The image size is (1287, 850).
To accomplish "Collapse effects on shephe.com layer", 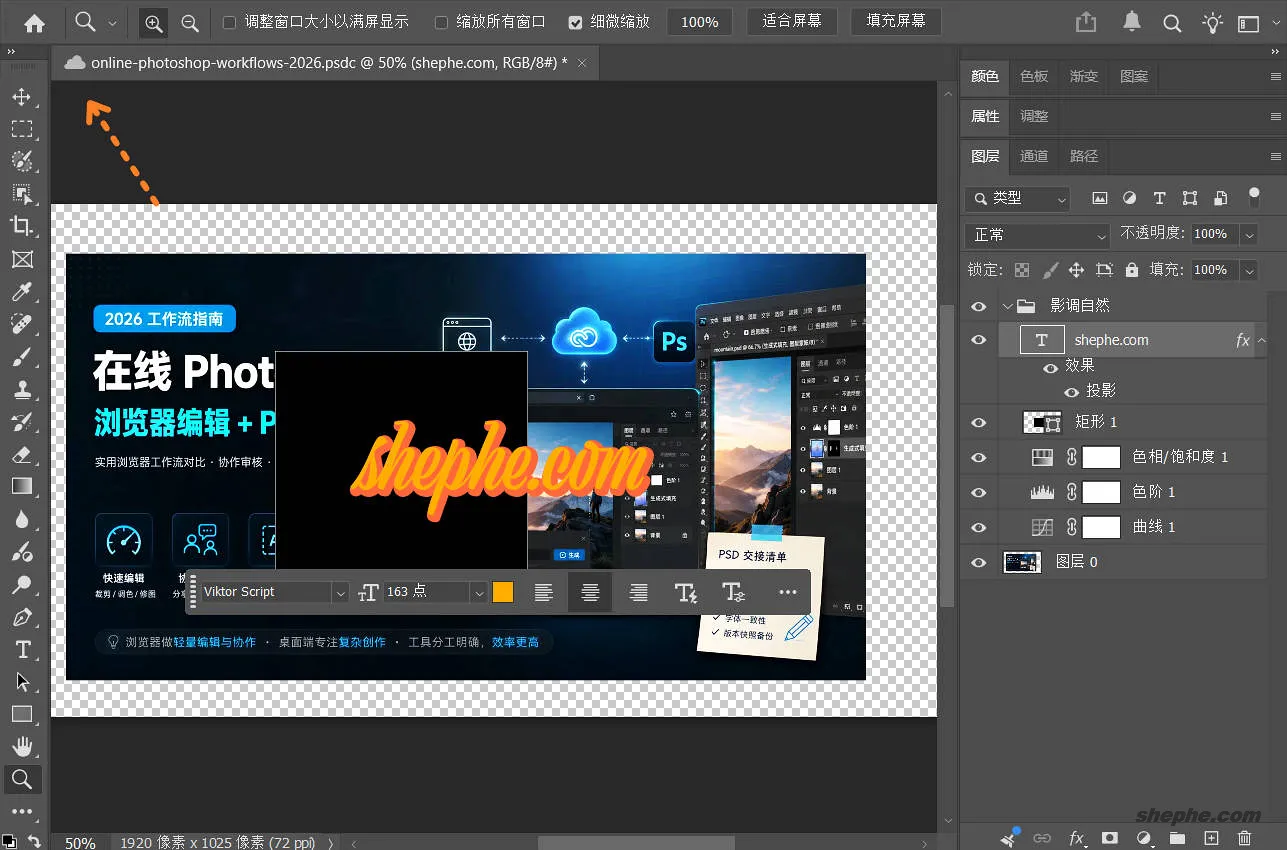I will [x=1262, y=340].
